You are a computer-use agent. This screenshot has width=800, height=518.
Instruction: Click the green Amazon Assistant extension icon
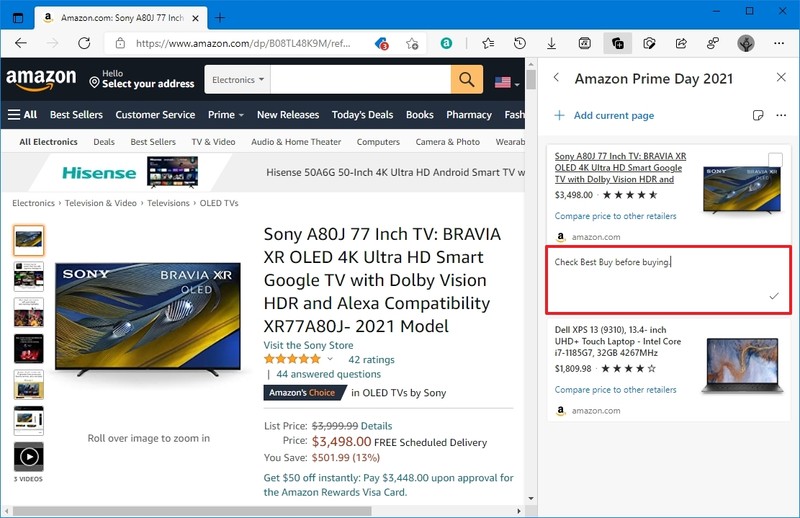446,43
